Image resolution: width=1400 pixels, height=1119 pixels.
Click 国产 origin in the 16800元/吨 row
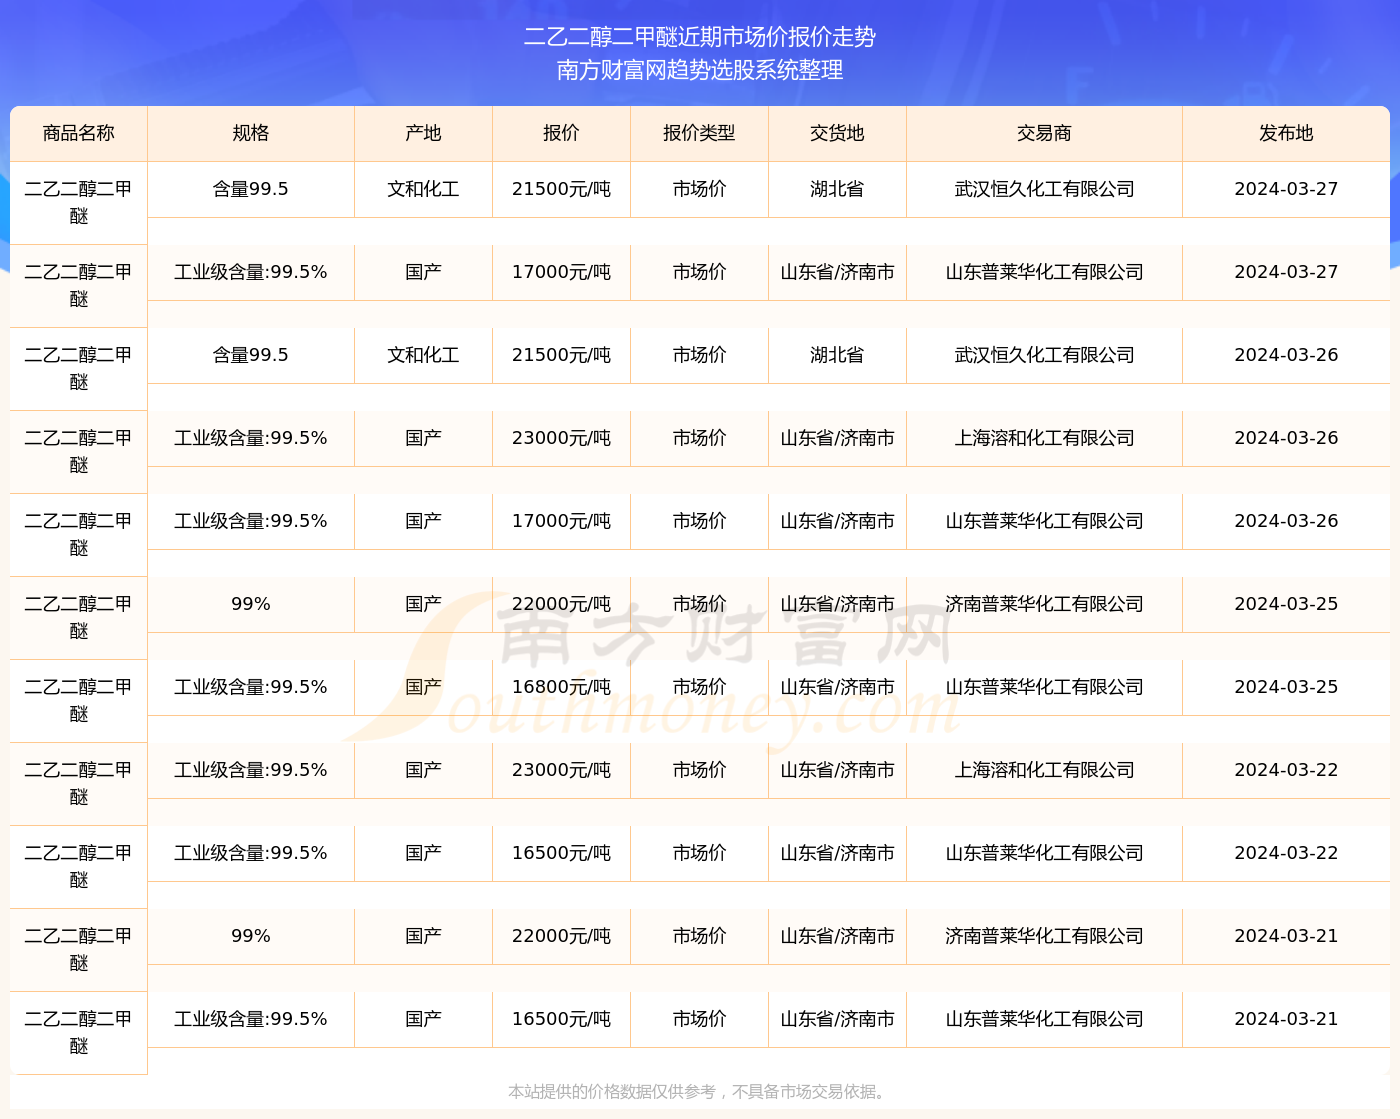[x=423, y=687]
